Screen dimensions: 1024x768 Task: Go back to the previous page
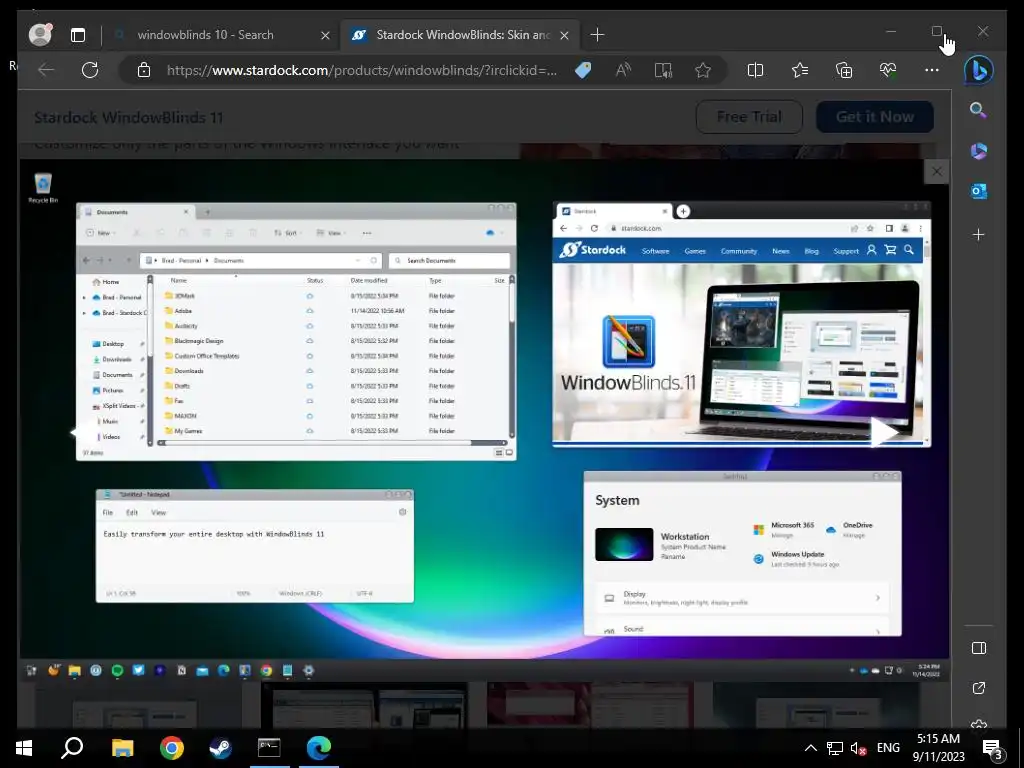tap(46, 70)
